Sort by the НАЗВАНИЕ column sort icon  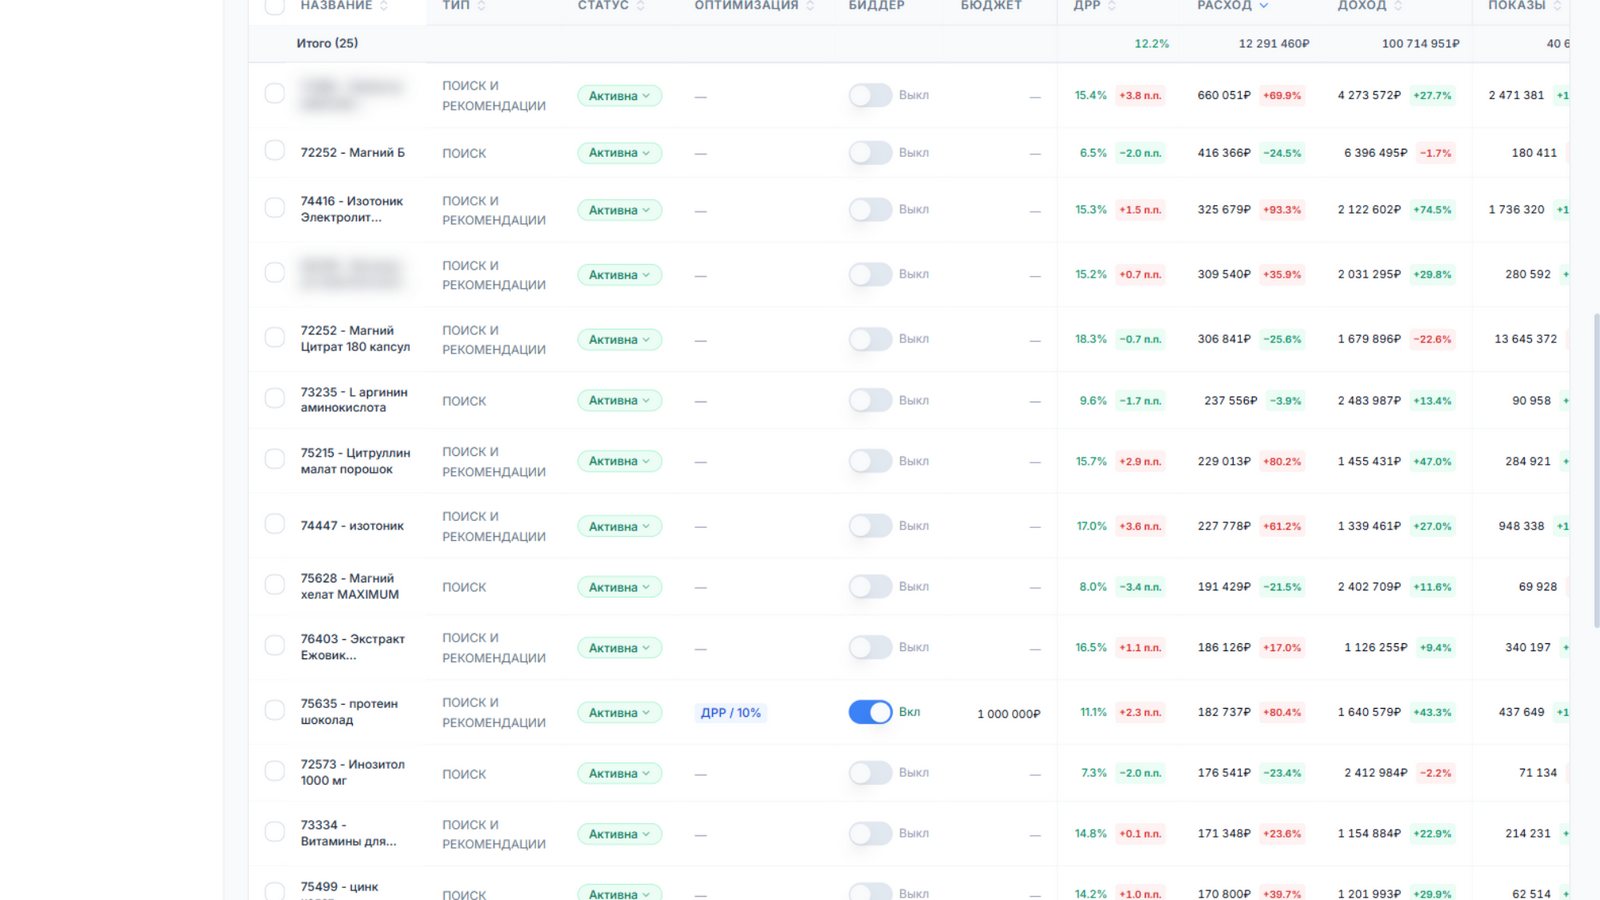pyautogui.click(x=384, y=6)
